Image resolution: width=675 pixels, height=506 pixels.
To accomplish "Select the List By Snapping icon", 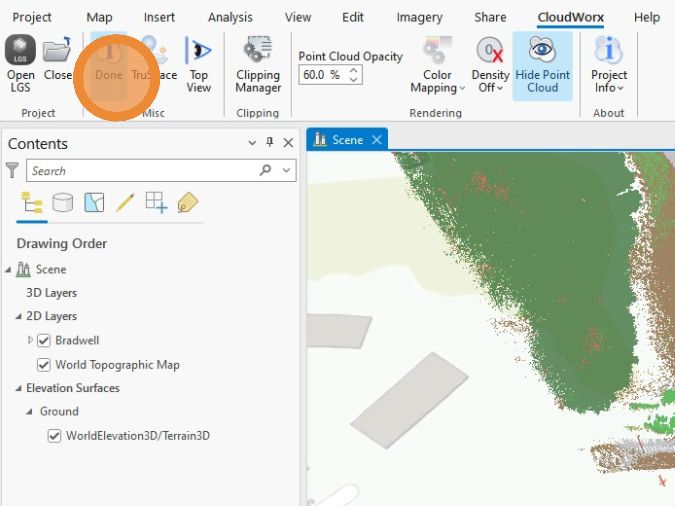I will click(156, 202).
